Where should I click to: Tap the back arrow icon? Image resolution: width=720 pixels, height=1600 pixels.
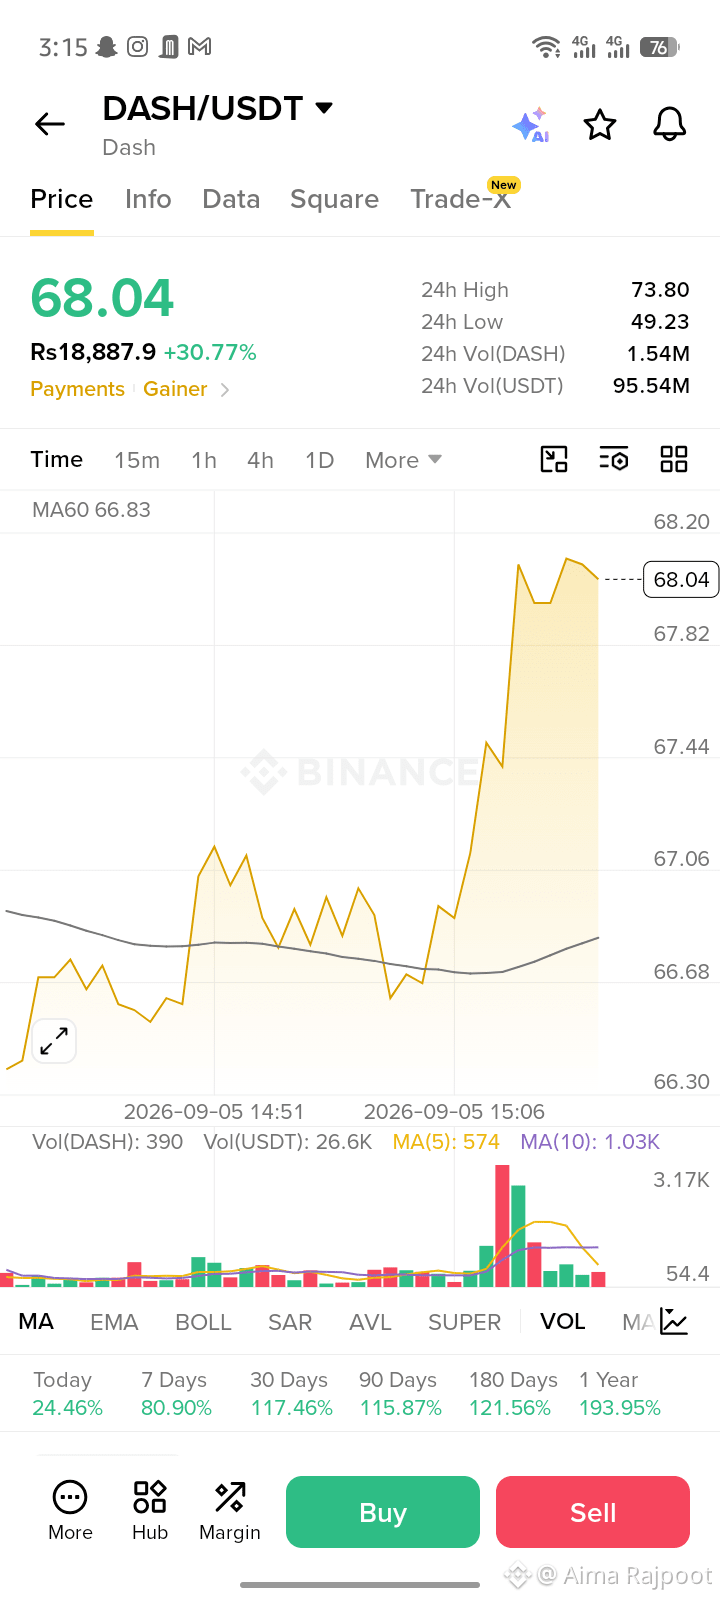point(49,124)
